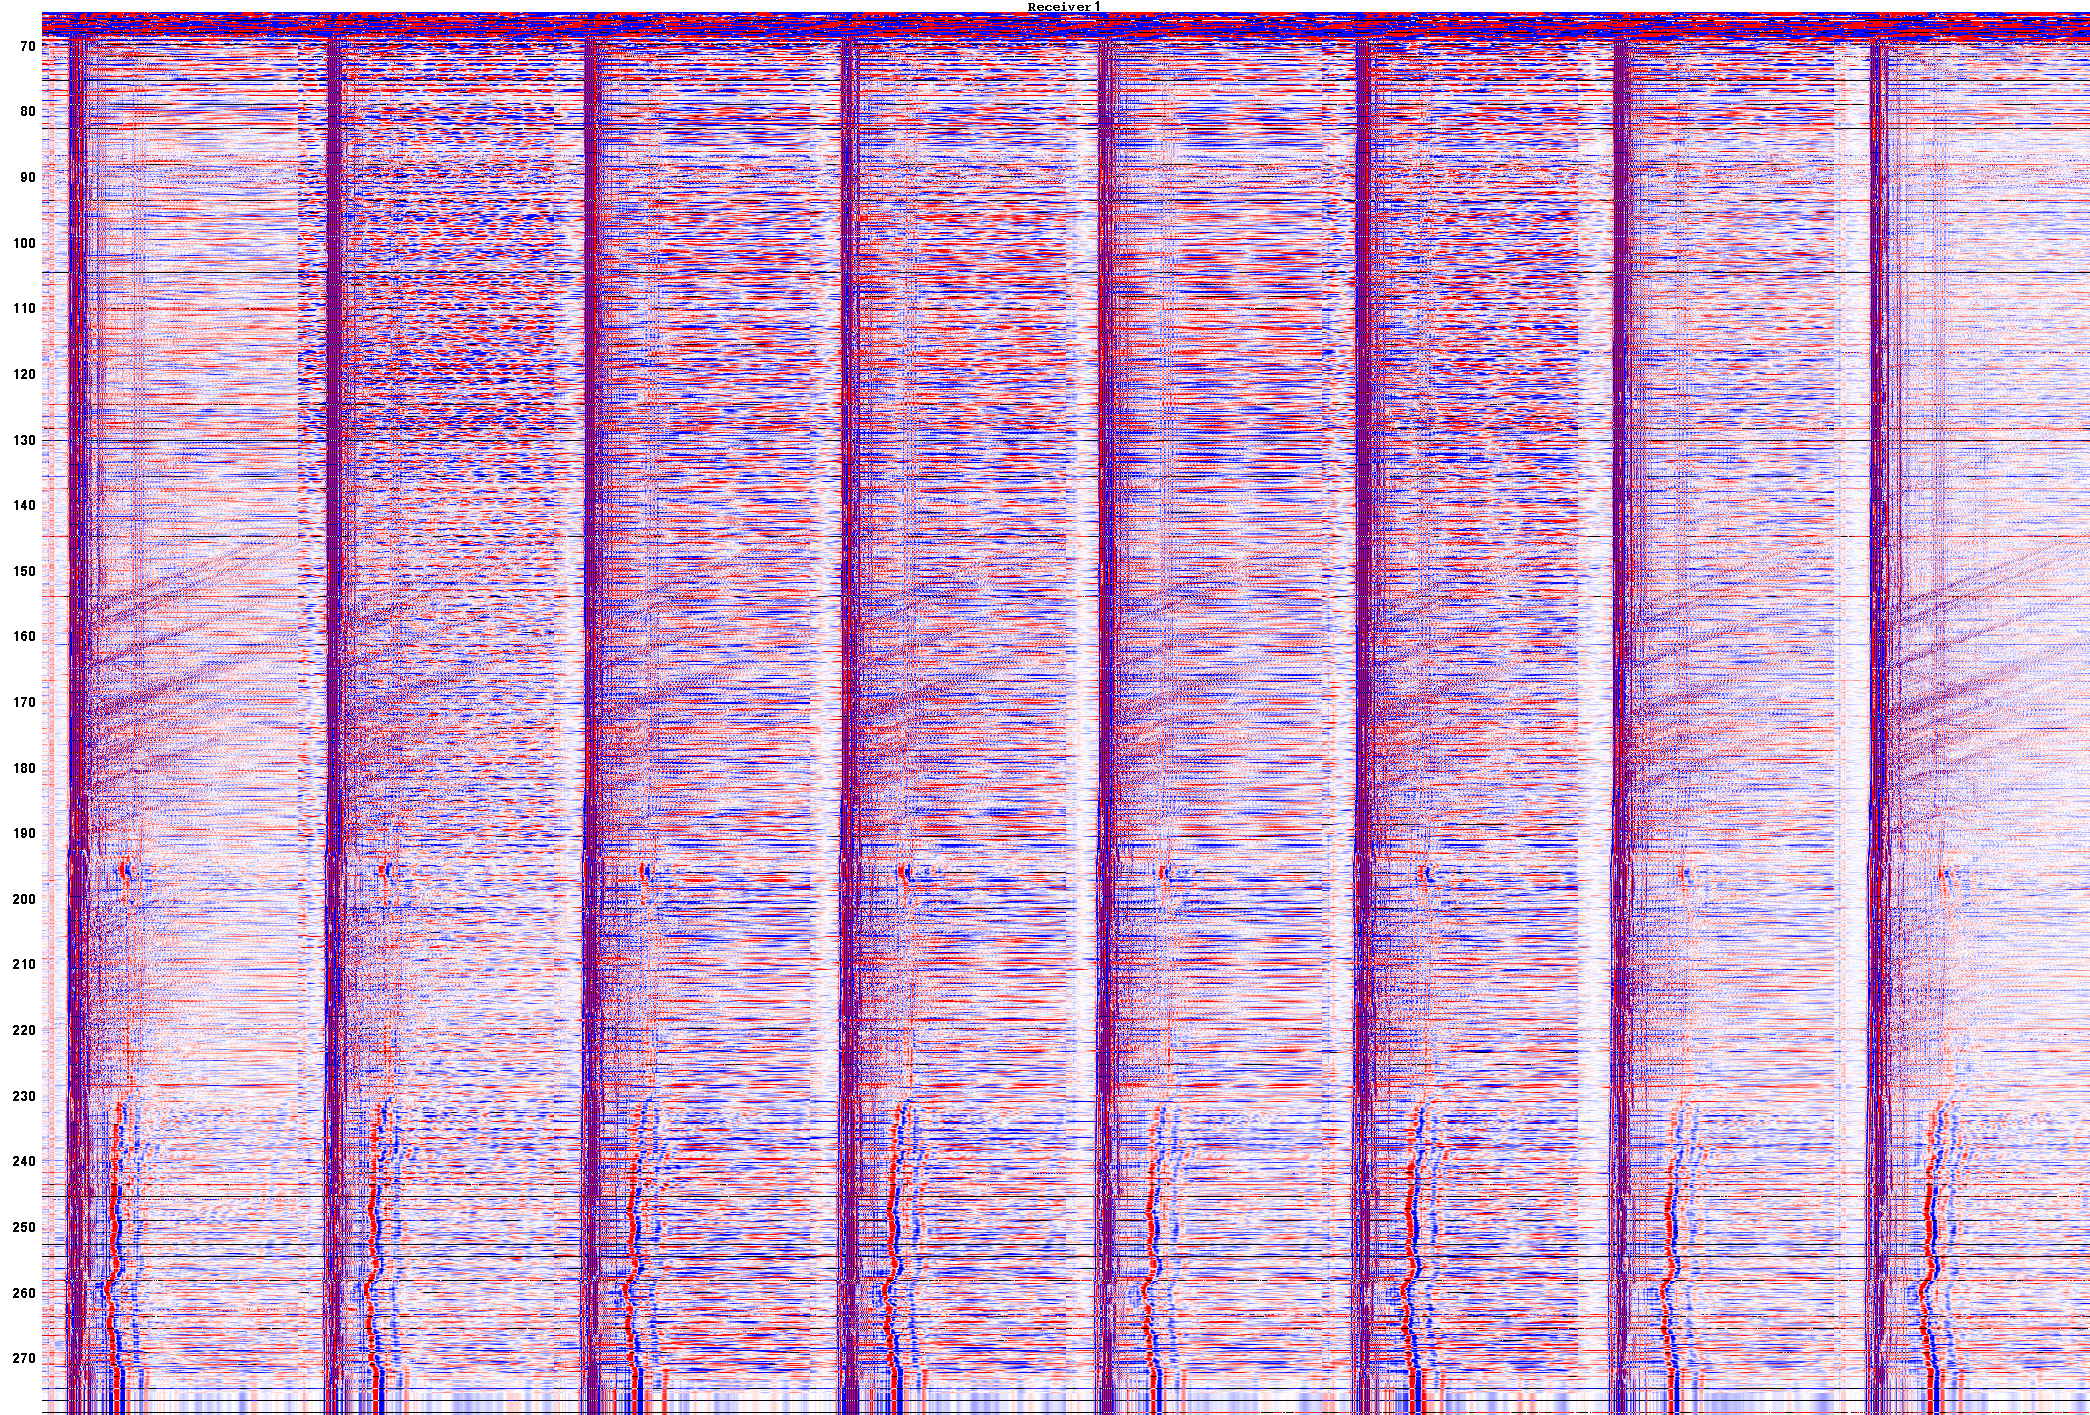Select the 160 depth axis label
The height and width of the screenshot is (1415, 2090).
pos(23,637)
